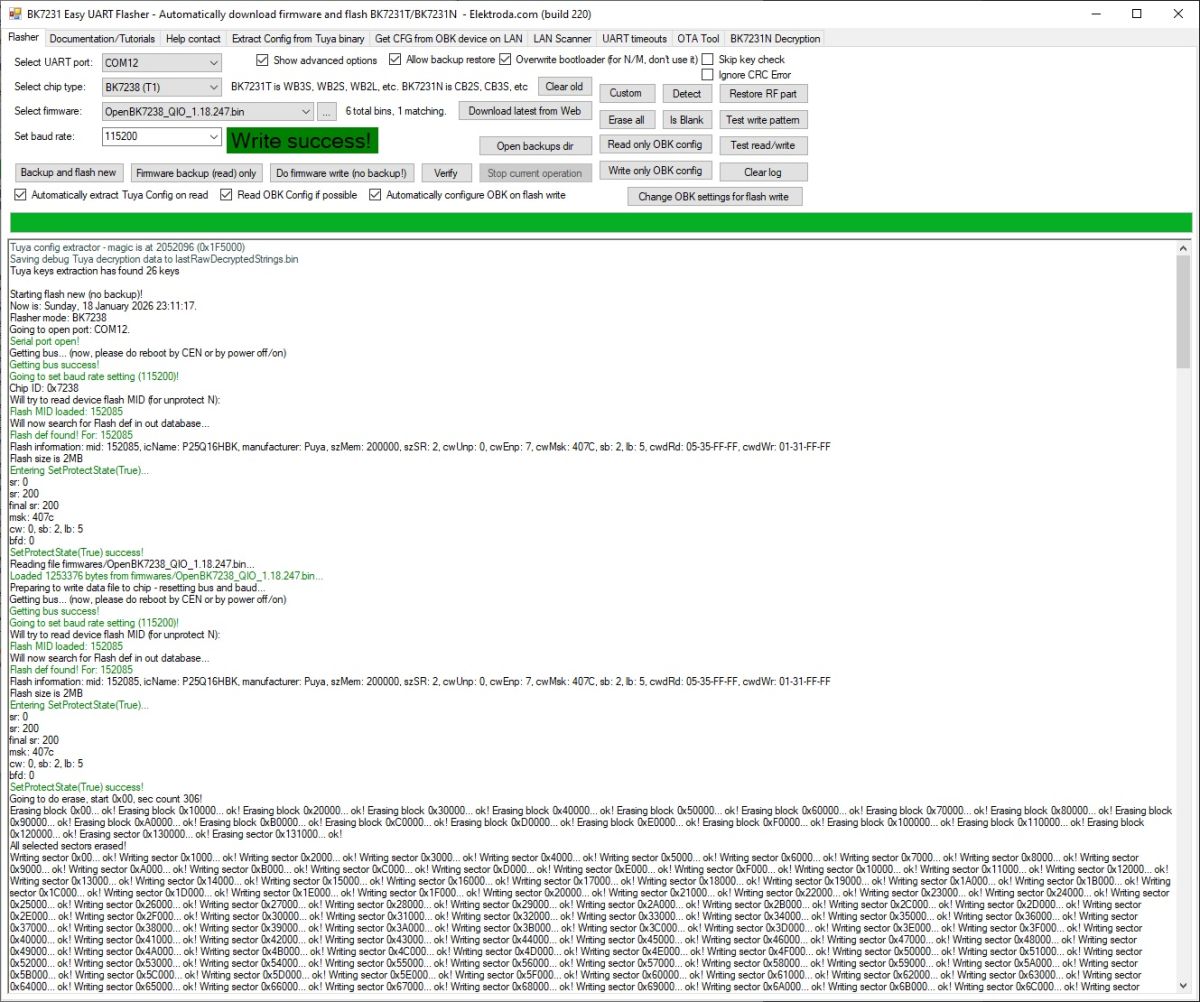
Task: Click the Clear old button
Action: 564,87
